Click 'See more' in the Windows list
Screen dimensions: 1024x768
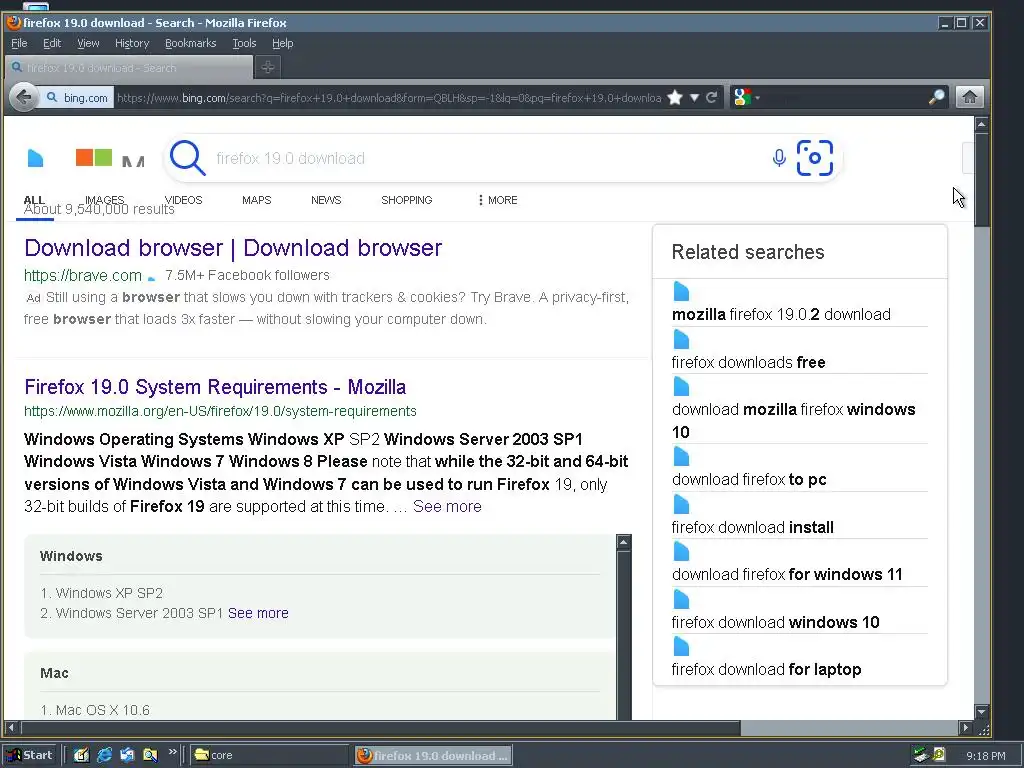[258, 613]
